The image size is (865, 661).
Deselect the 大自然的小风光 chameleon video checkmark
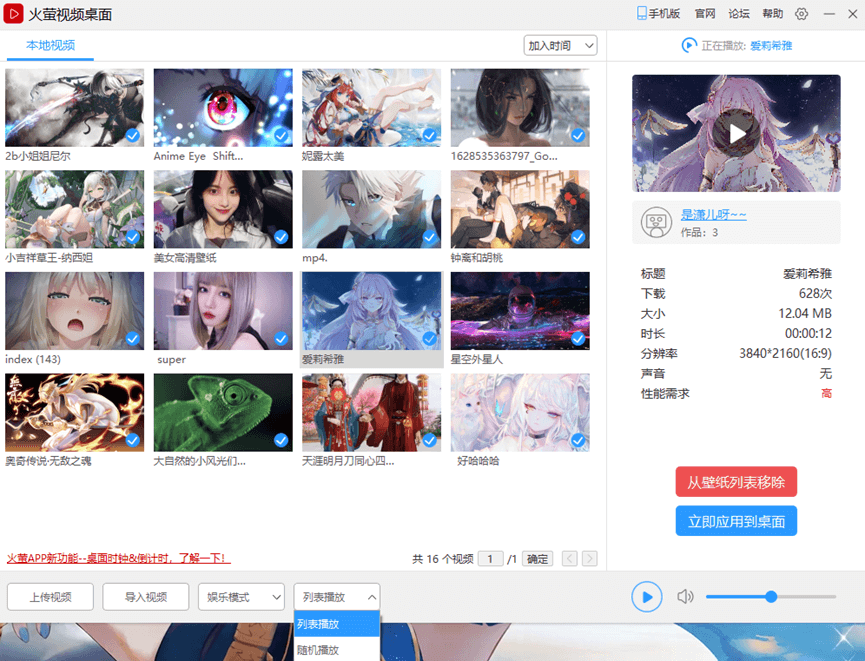coord(281,440)
